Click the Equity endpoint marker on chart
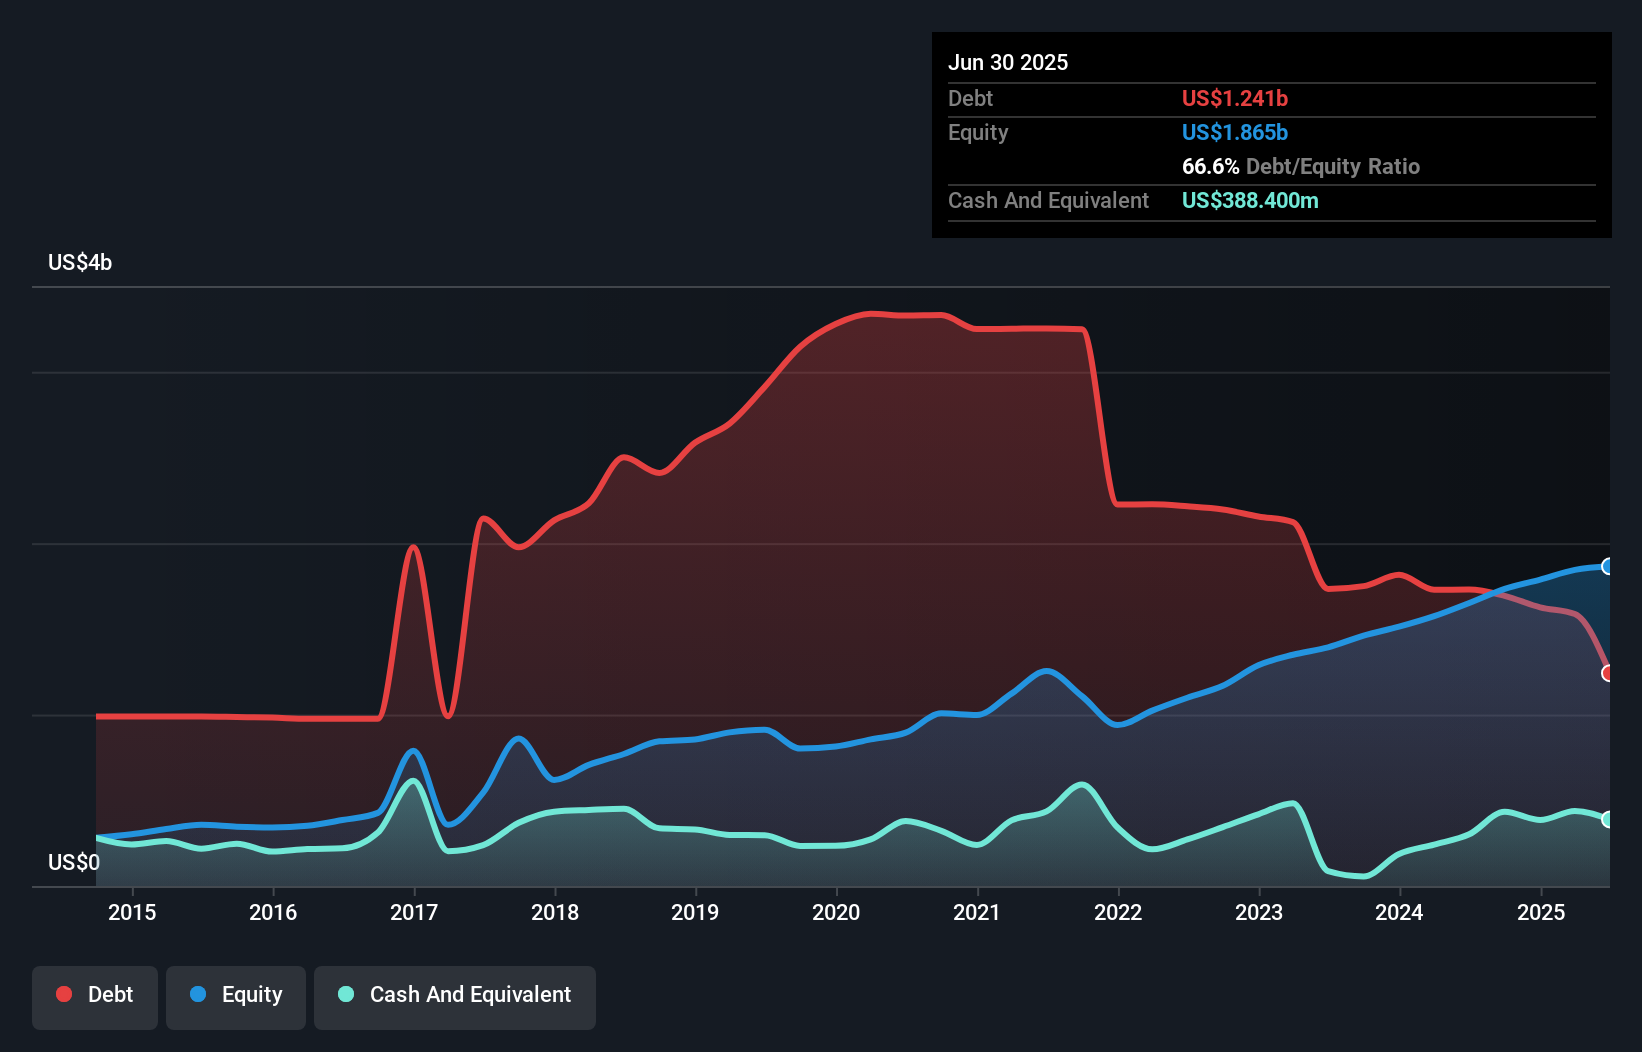This screenshot has width=1642, height=1052. 1608,566
